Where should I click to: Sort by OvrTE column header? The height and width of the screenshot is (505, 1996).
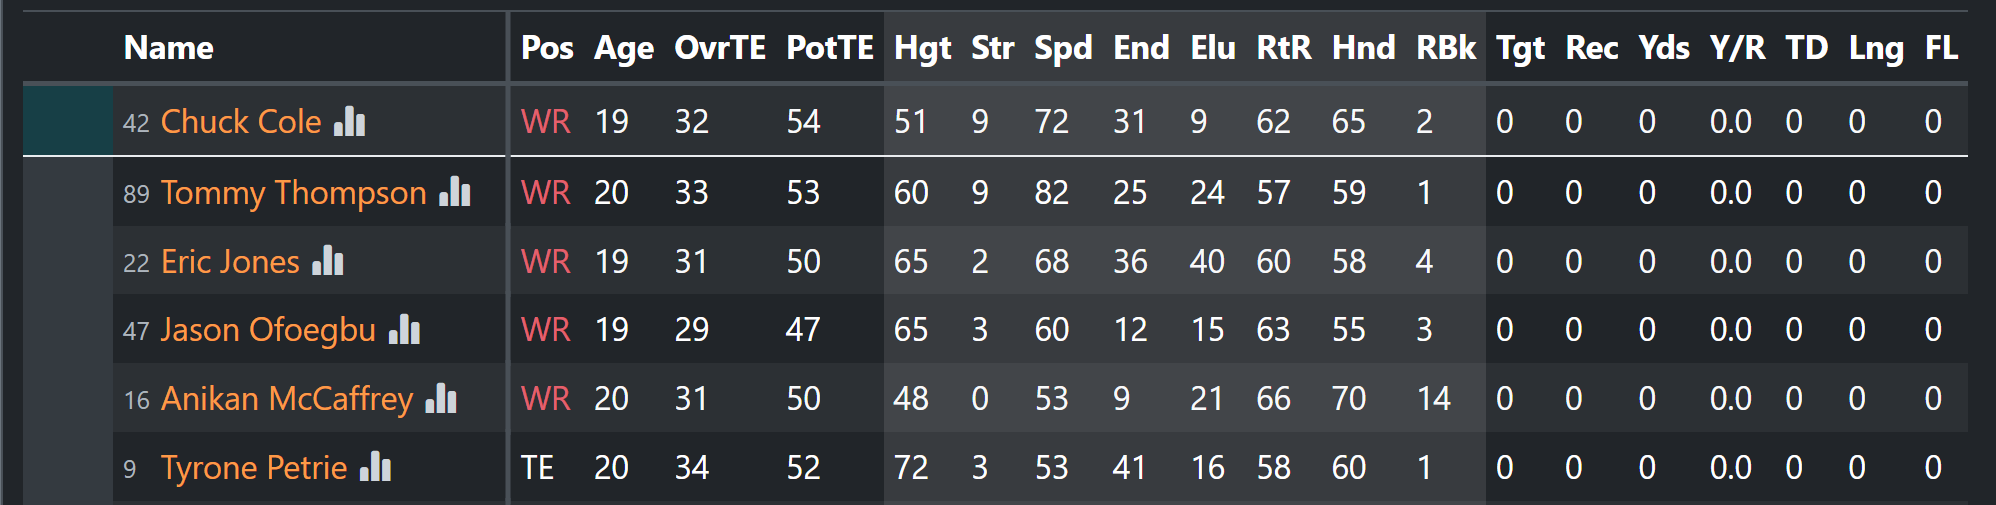(720, 48)
